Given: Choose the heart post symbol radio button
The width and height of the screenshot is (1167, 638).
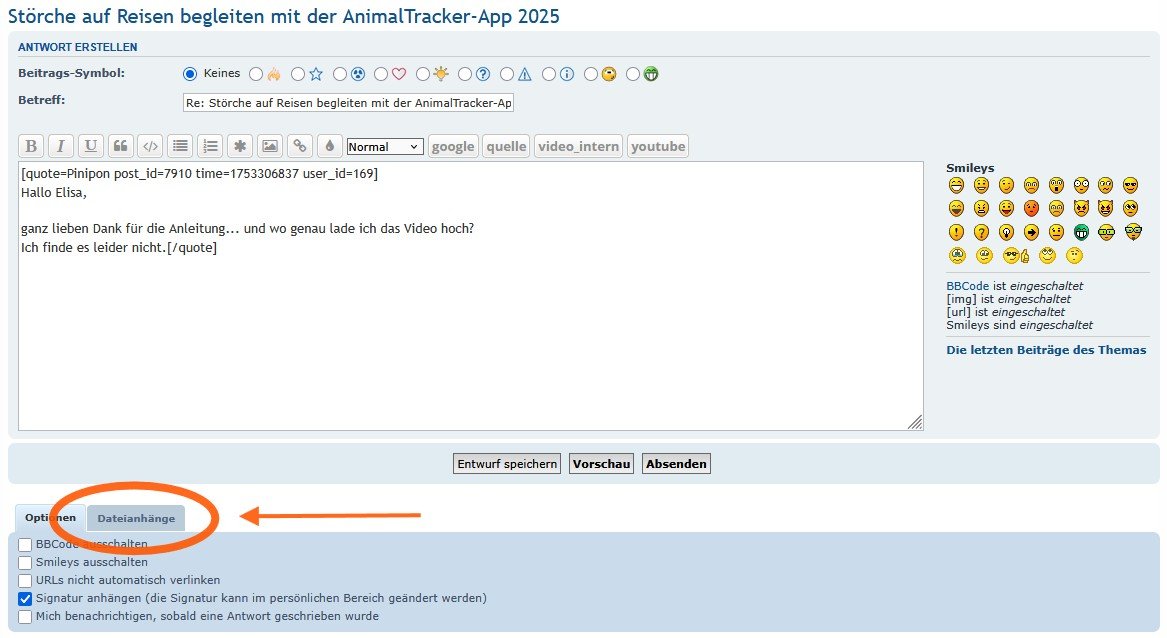Looking at the screenshot, I should [x=381, y=74].
